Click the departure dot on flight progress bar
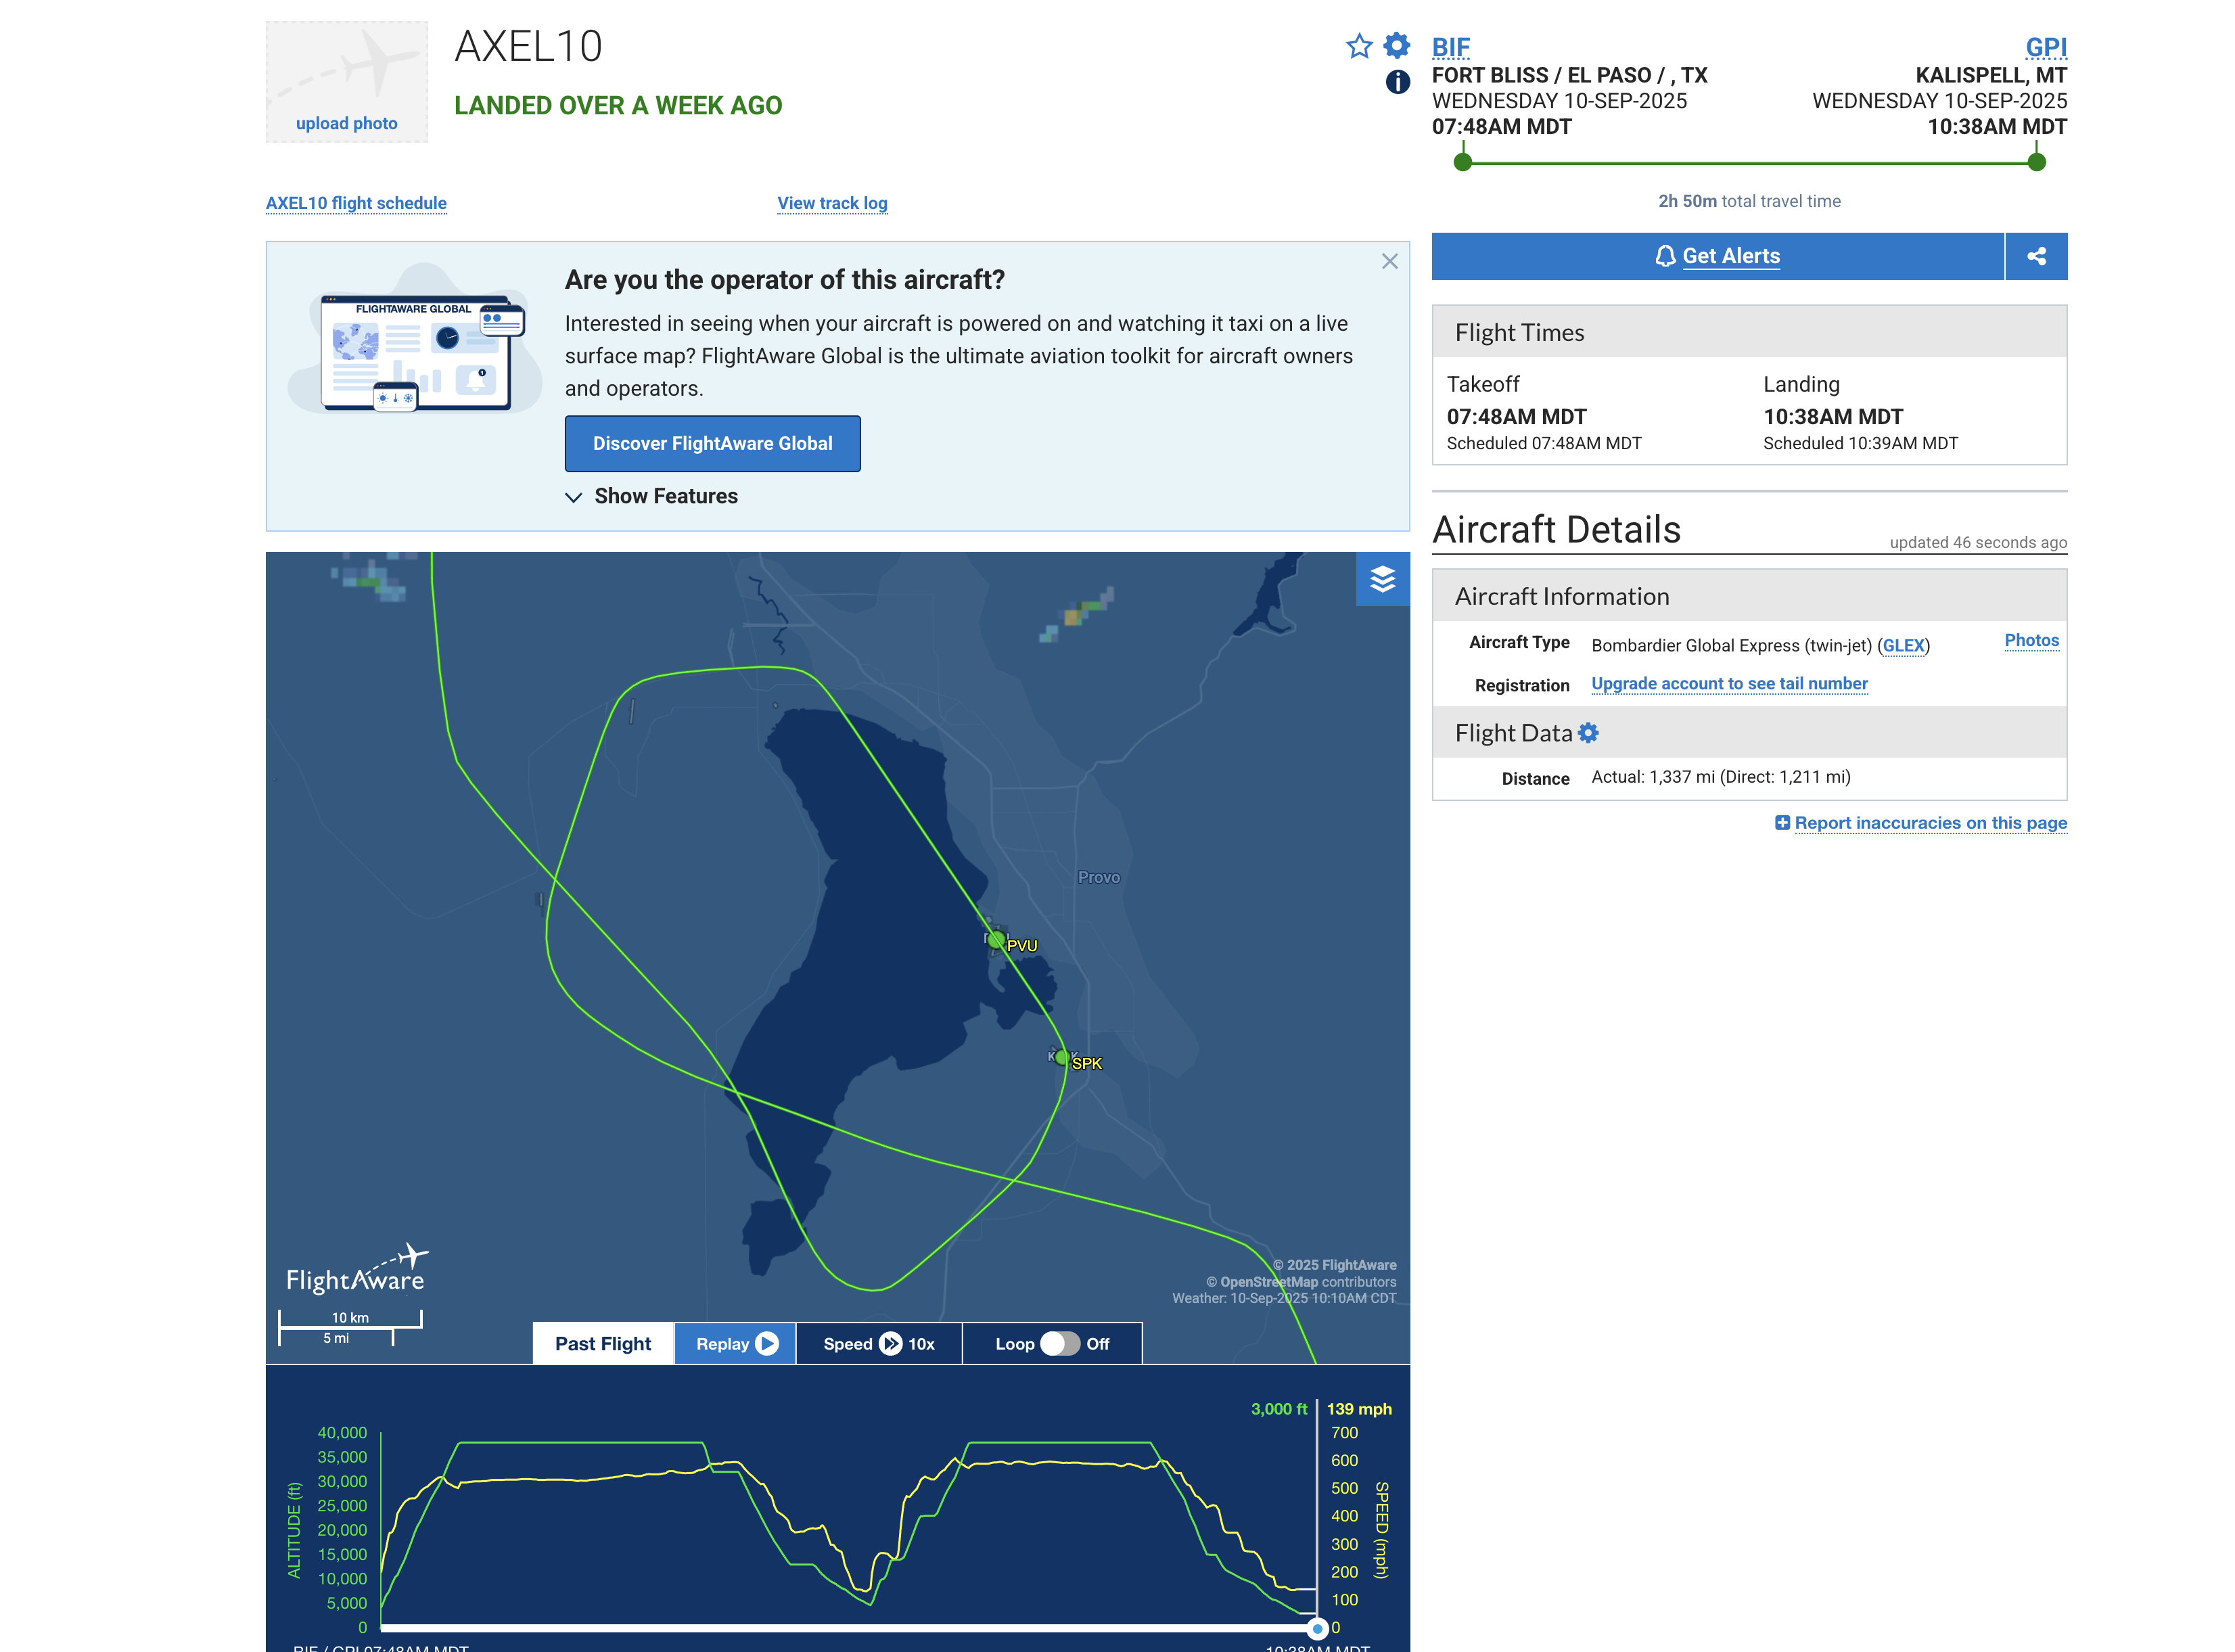Viewport: 2235px width, 1652px height. point(1463,162)
